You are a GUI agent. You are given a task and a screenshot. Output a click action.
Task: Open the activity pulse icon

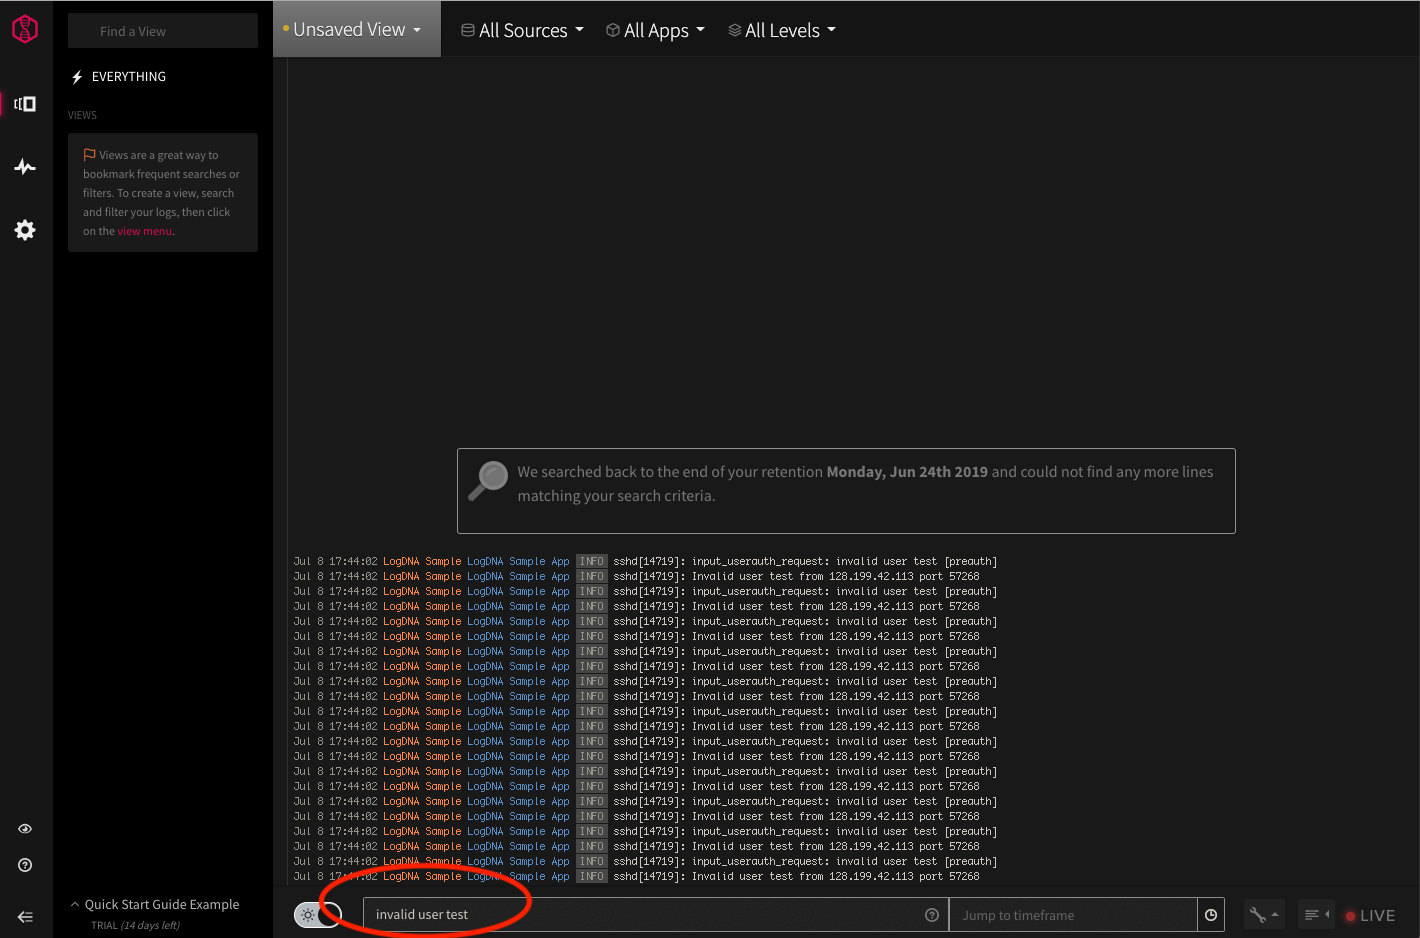(x=25, y=167)
